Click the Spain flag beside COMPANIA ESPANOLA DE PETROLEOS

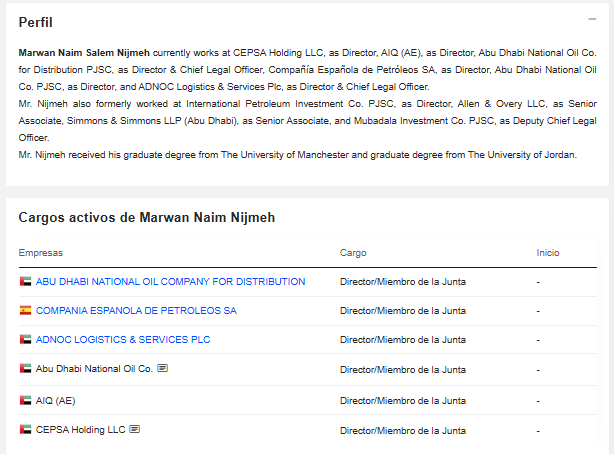click(25, 311)
